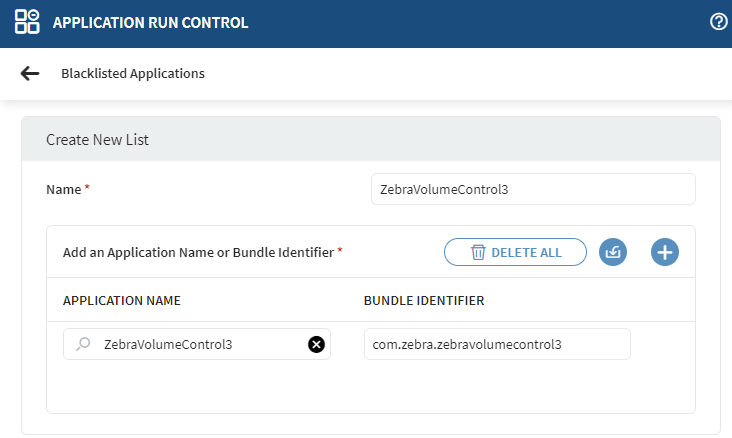Click the APPLICATION NAME column header
732x438 pixels.
pos(122,301)
